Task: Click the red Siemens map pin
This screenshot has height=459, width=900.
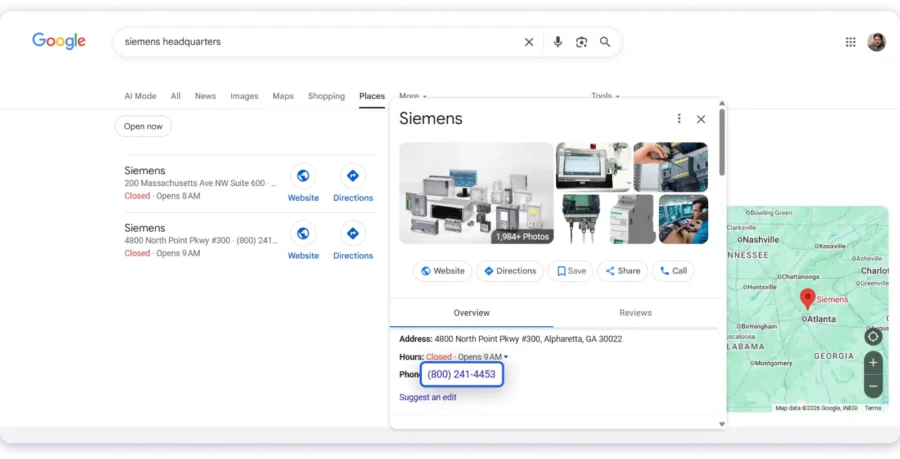Action: (808, 299)
